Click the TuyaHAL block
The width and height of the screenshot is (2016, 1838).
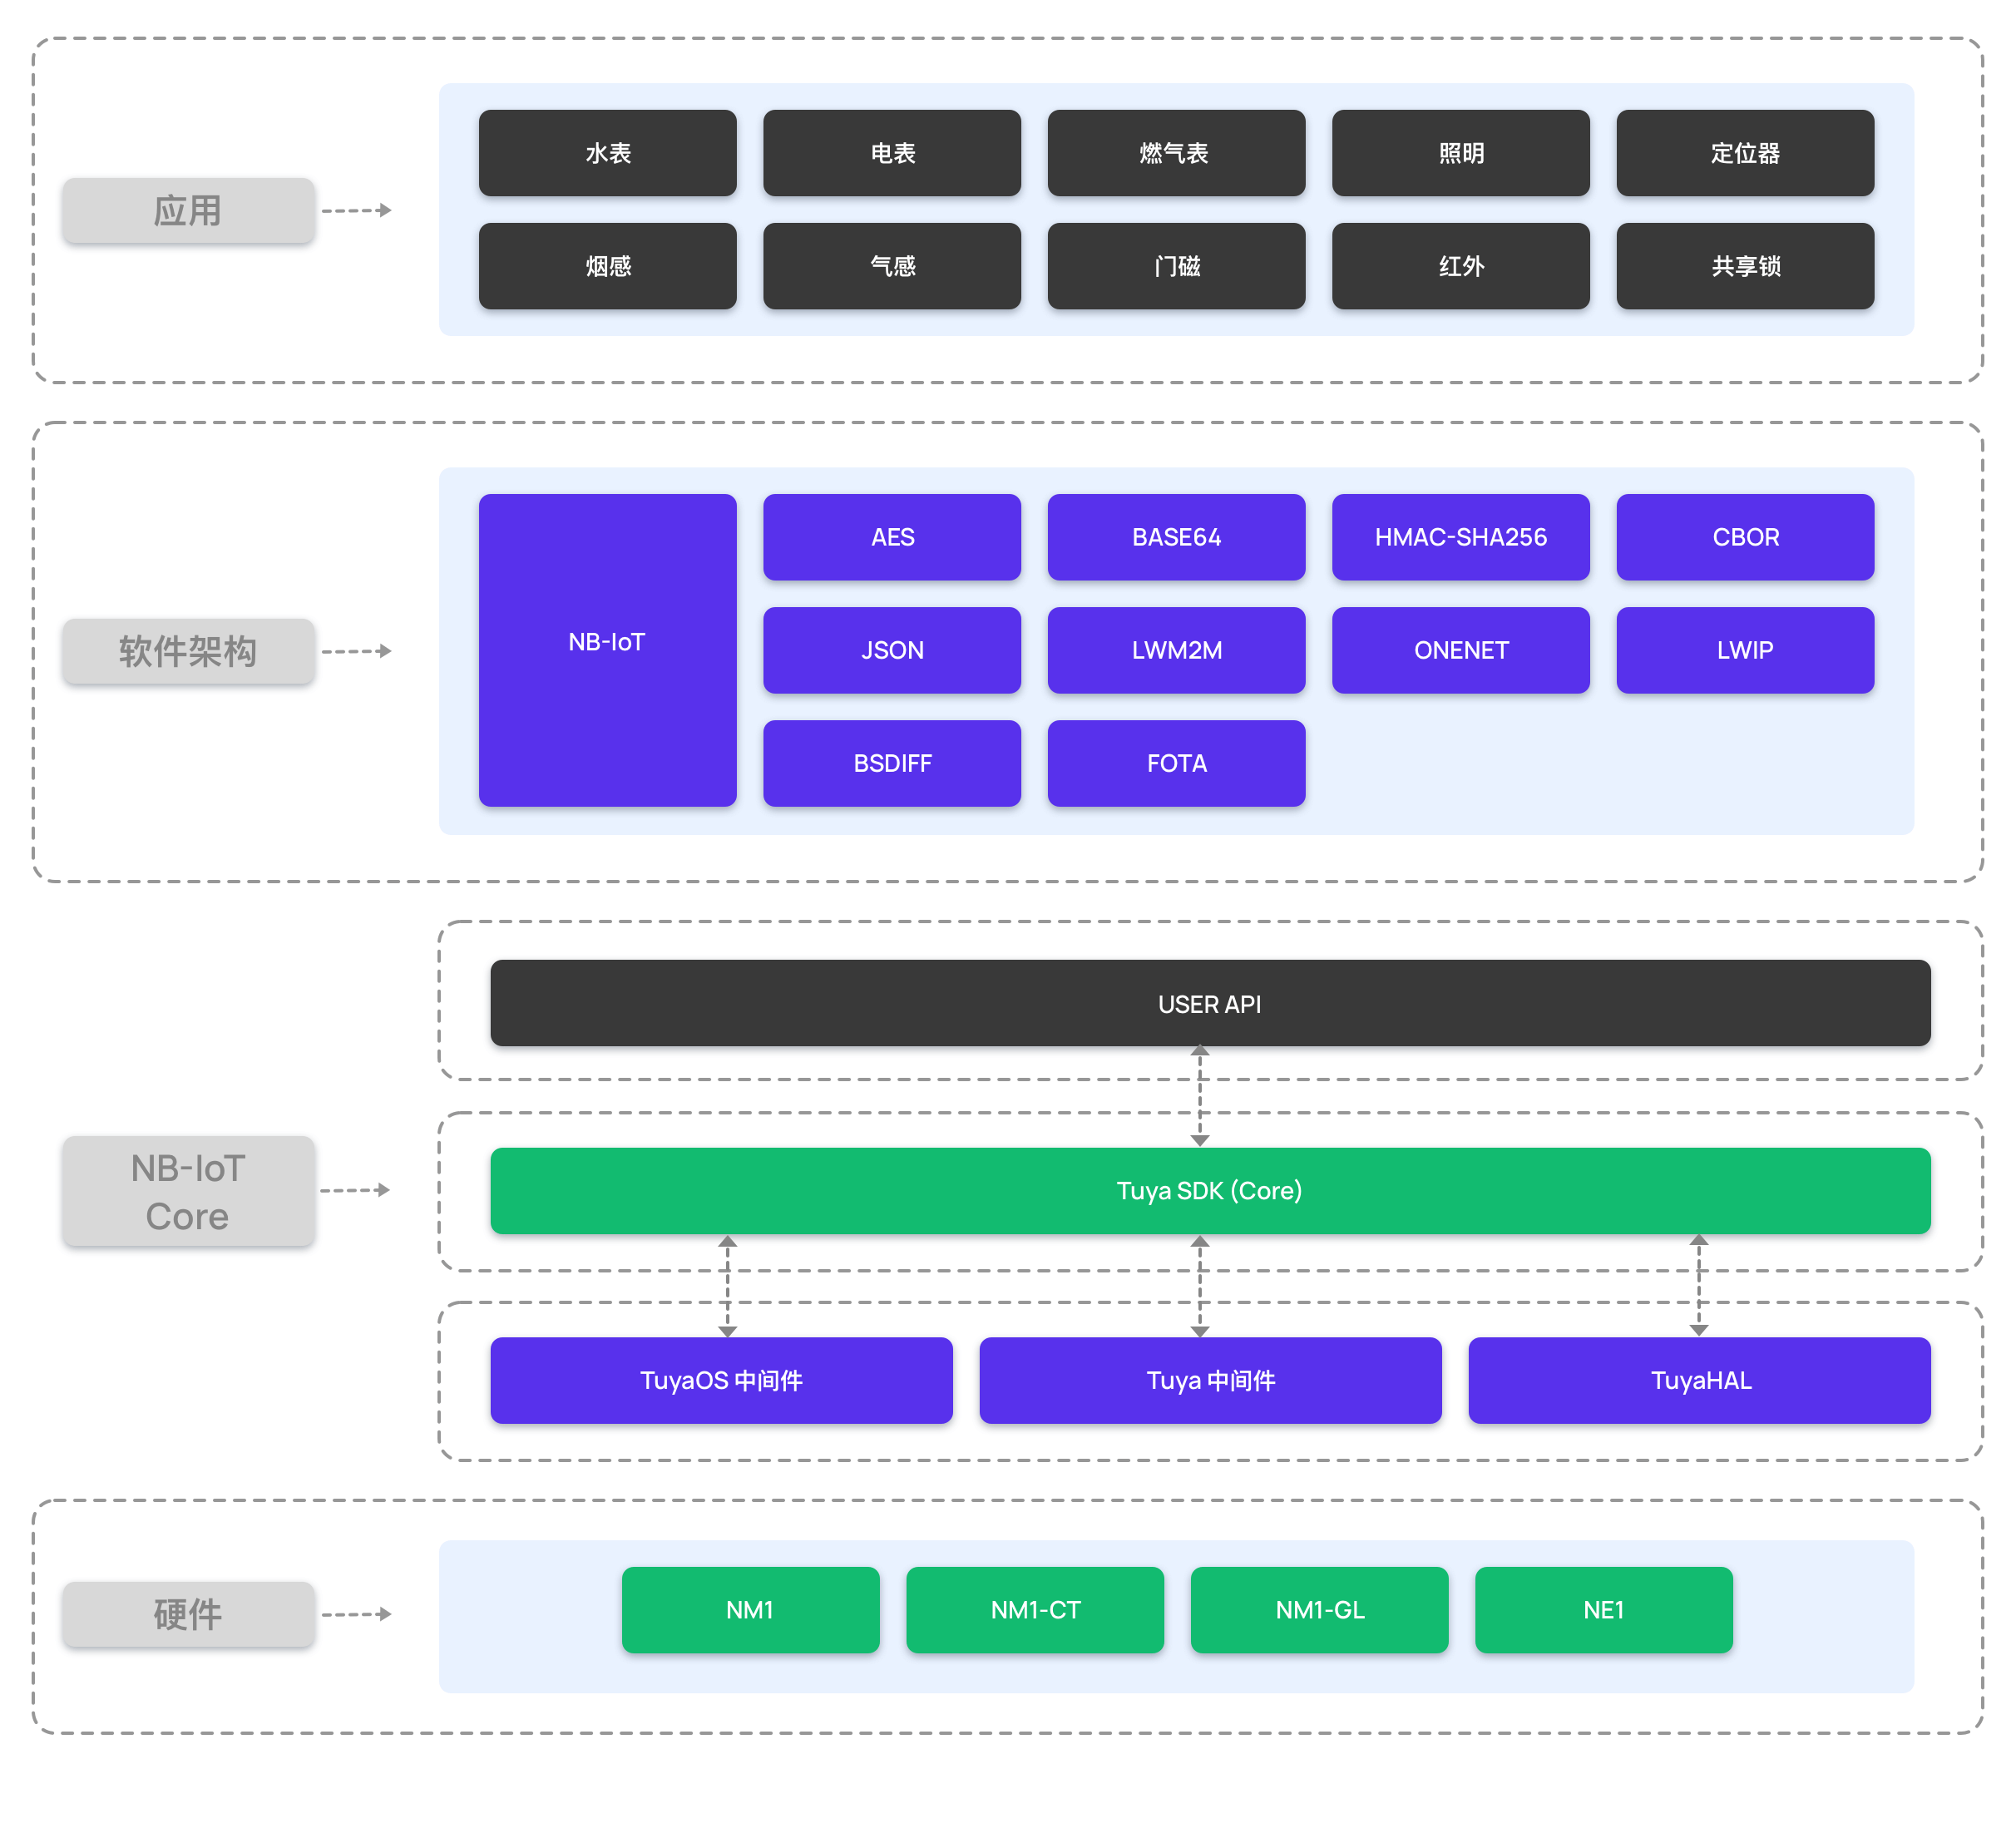[1699, 1380]
